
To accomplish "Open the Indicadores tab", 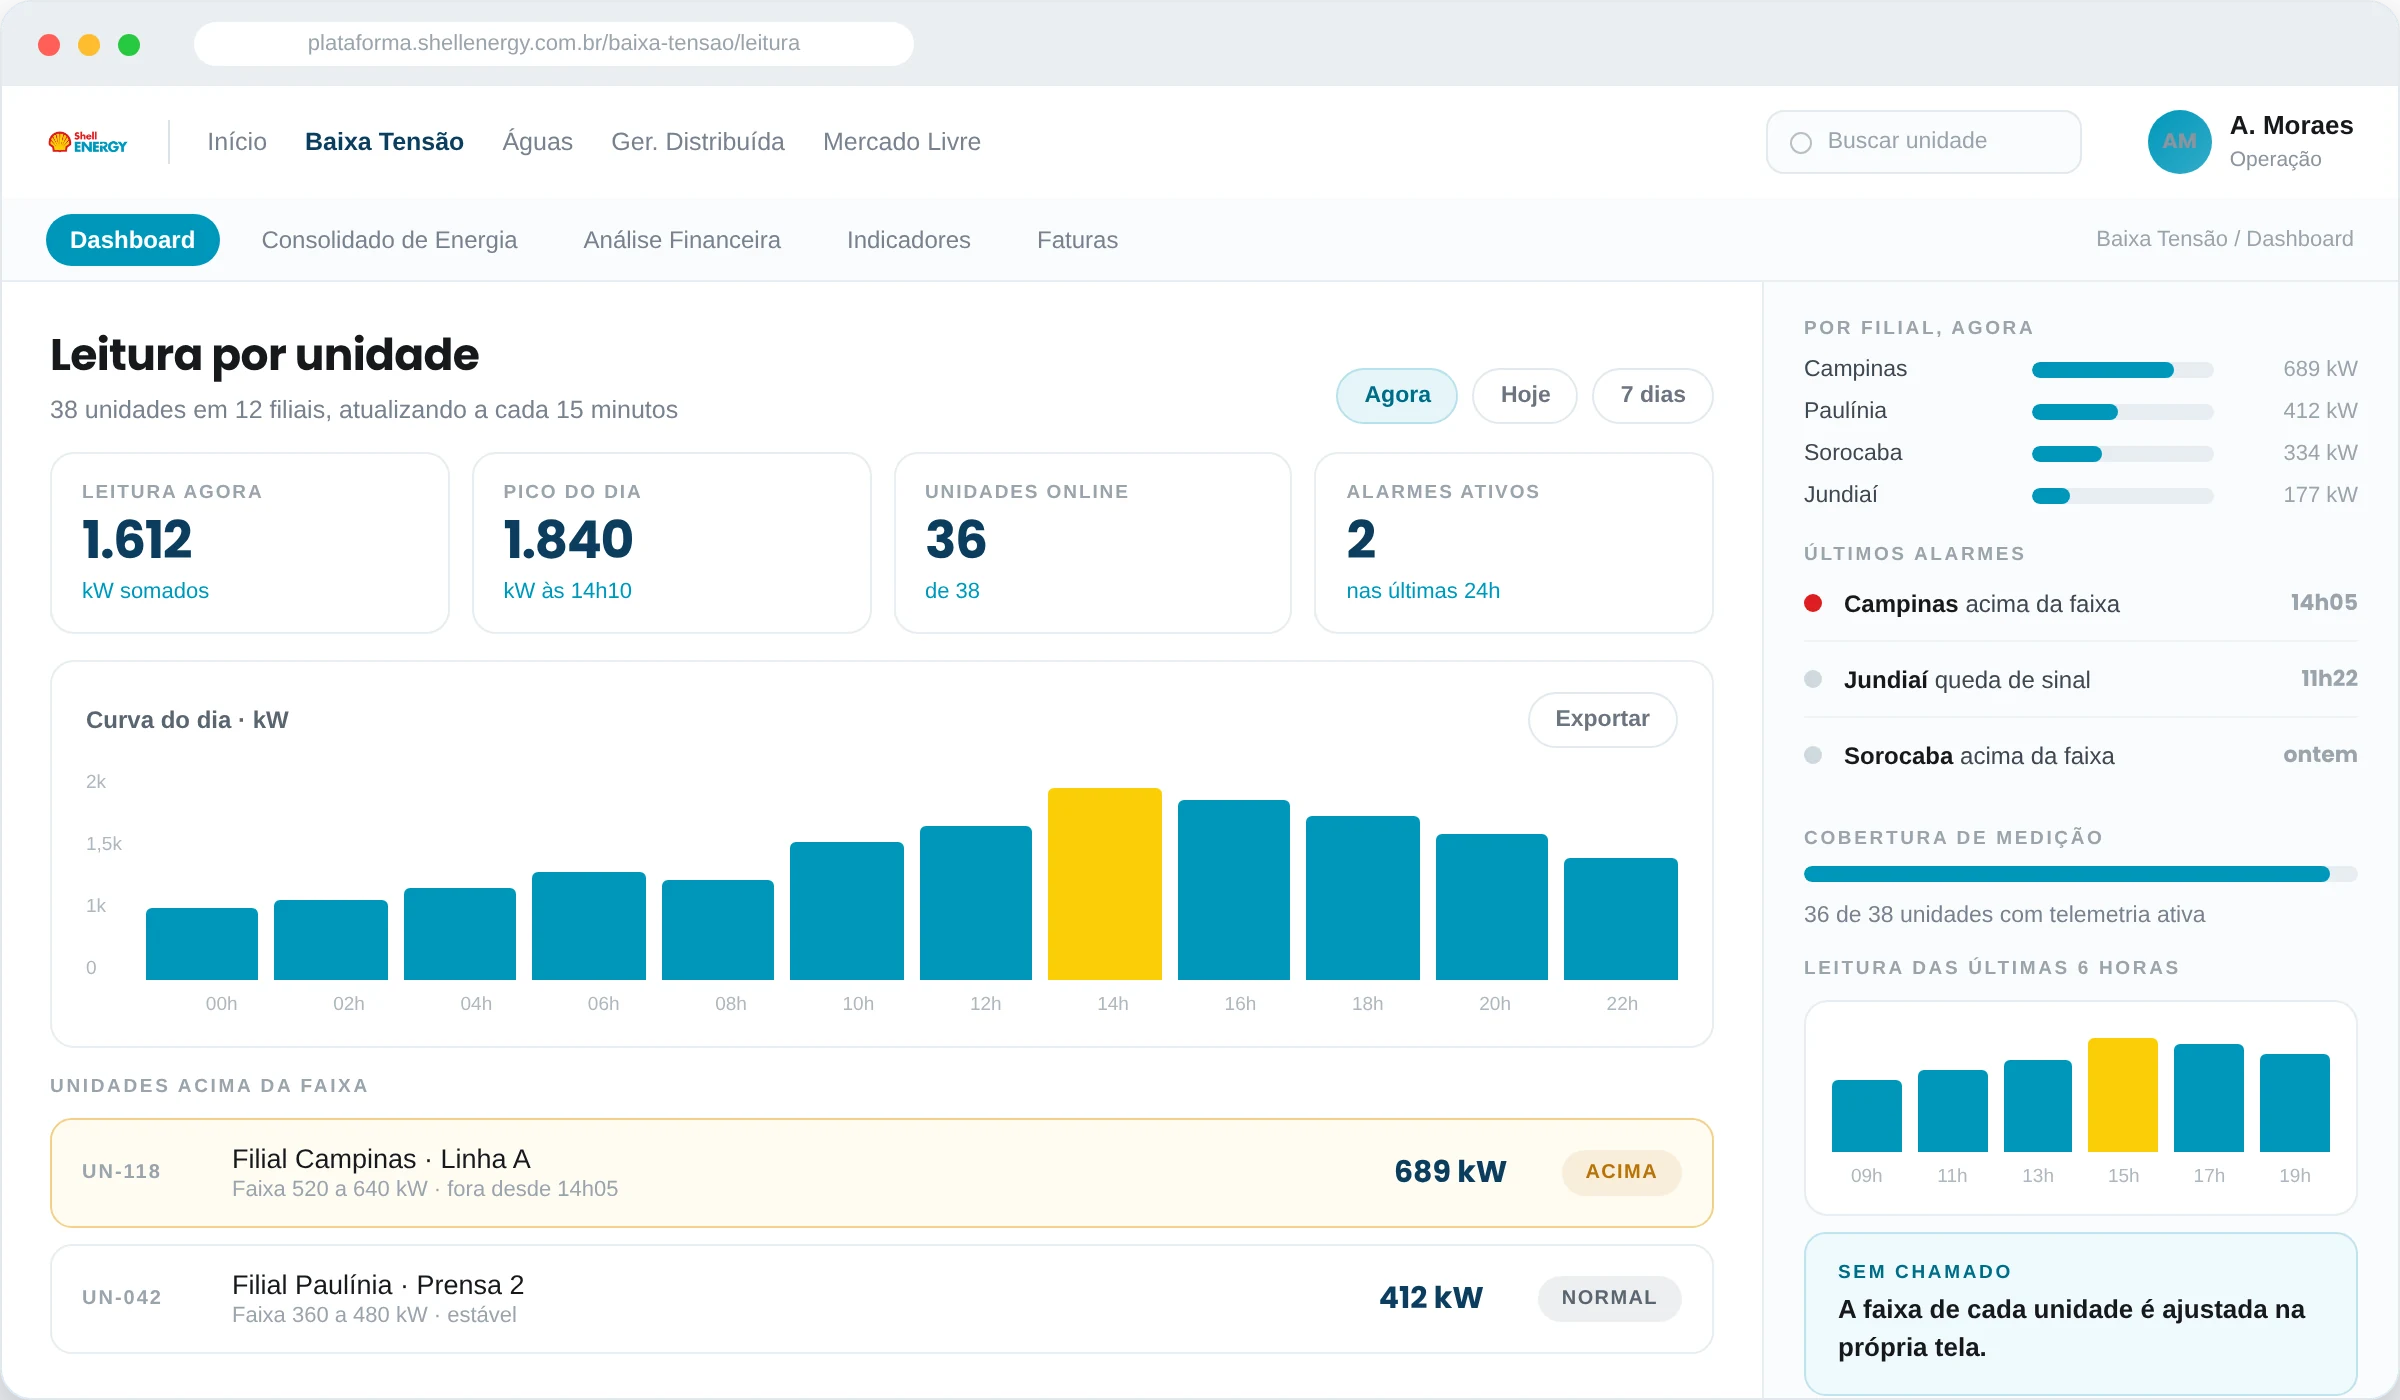I will point(909,240).
